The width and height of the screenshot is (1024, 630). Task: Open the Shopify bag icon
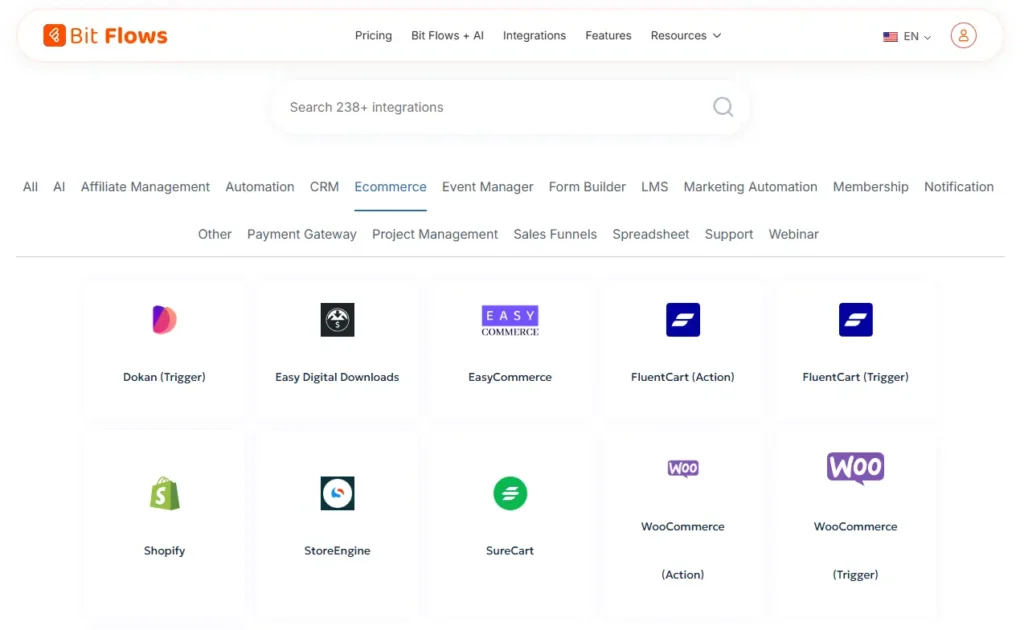(x=165, y=493)
